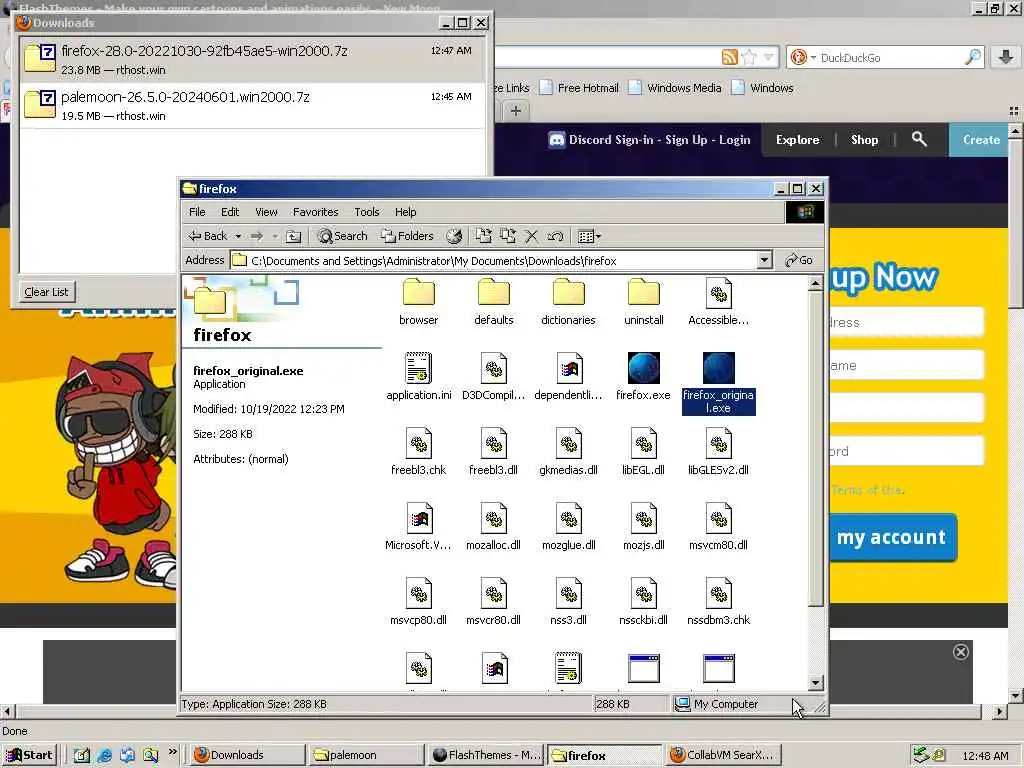Select the uninstall folder
This screenshot has width=1024, height=768.
[x=643, y=302]
